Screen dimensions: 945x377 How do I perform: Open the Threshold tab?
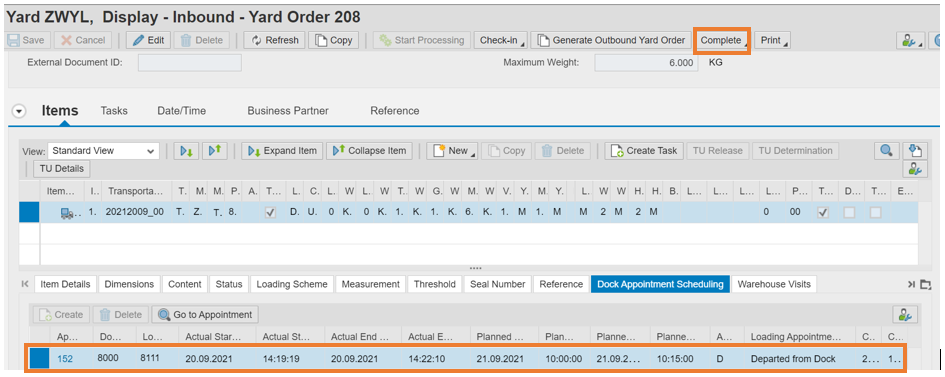(435, 284)
